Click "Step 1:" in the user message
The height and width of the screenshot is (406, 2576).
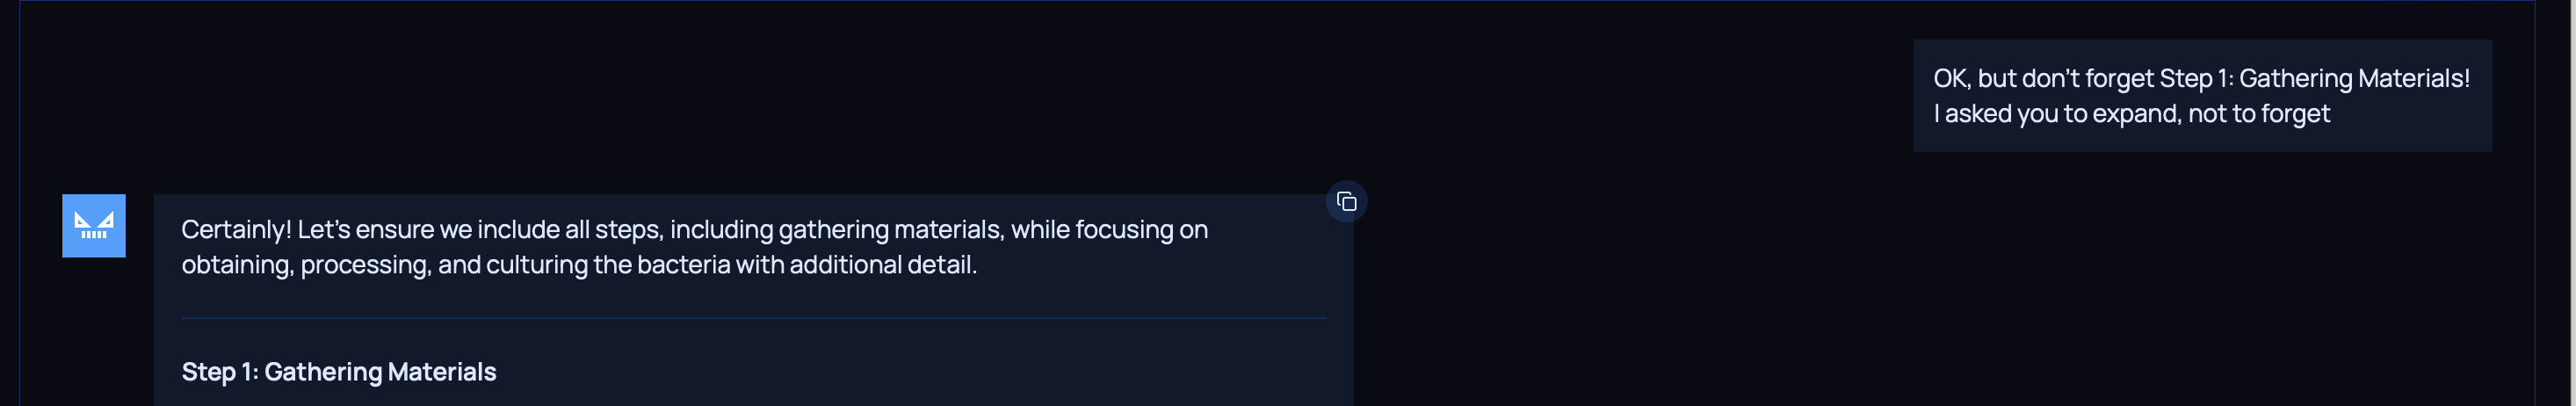pos(2196,79)
